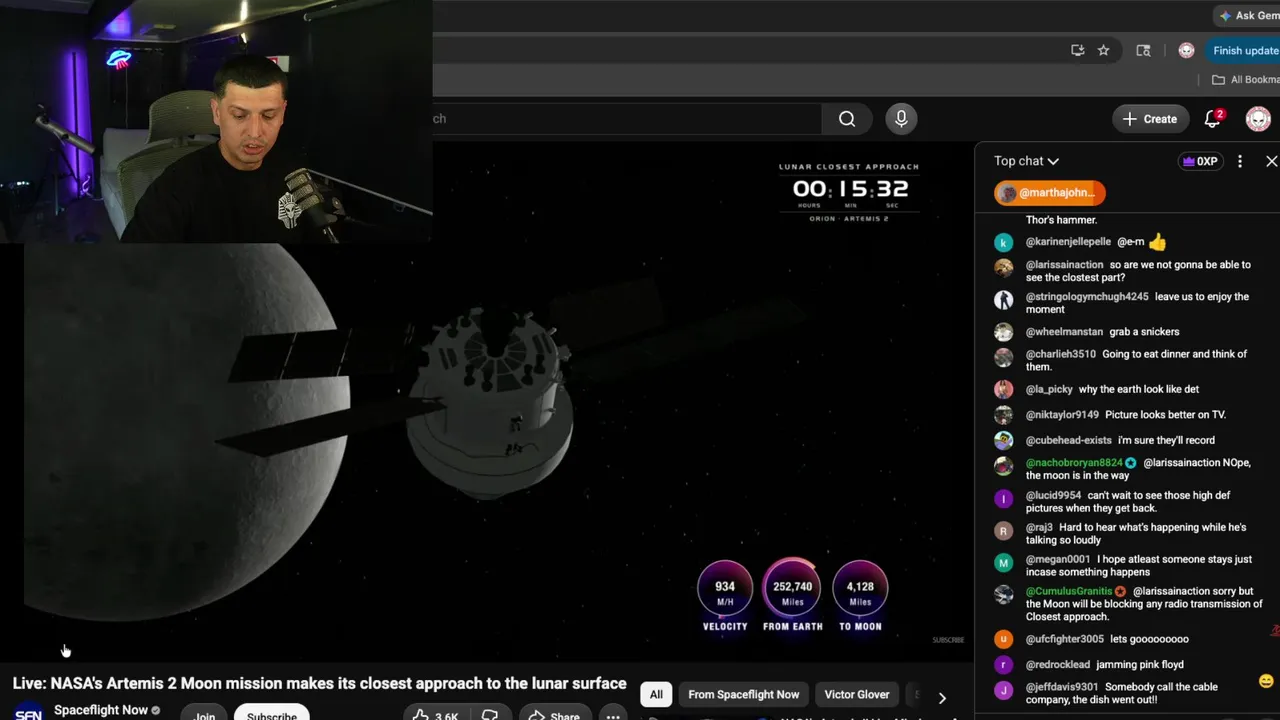Open the All Bookmarks folder
The width and height of the screenshot is (1280, 720).
(x=1246, y=79)
